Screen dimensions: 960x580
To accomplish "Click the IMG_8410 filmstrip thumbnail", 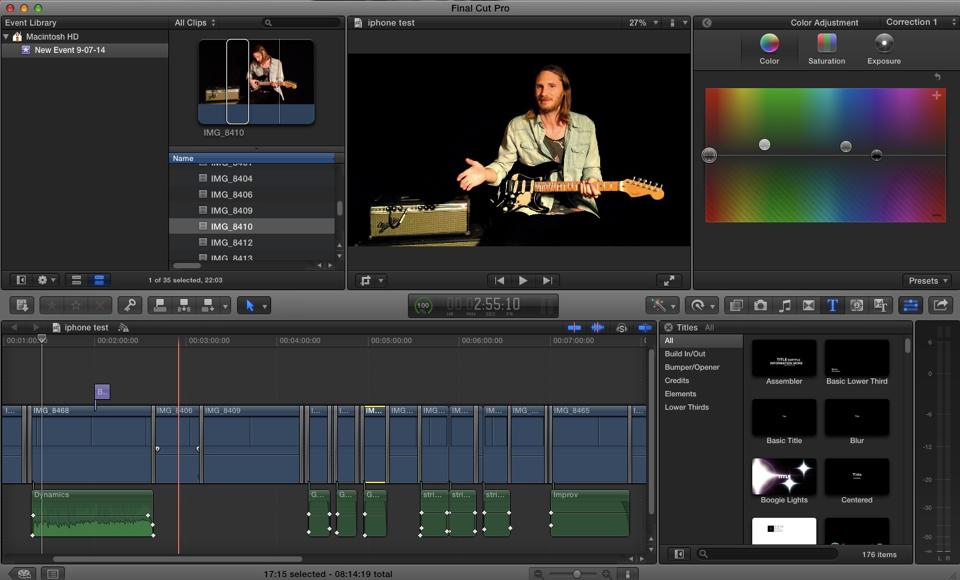I will (x=256, y=82).
